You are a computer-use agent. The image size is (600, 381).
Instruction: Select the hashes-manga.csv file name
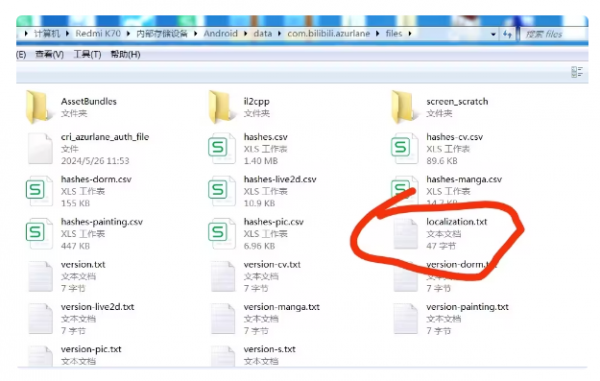464,179
